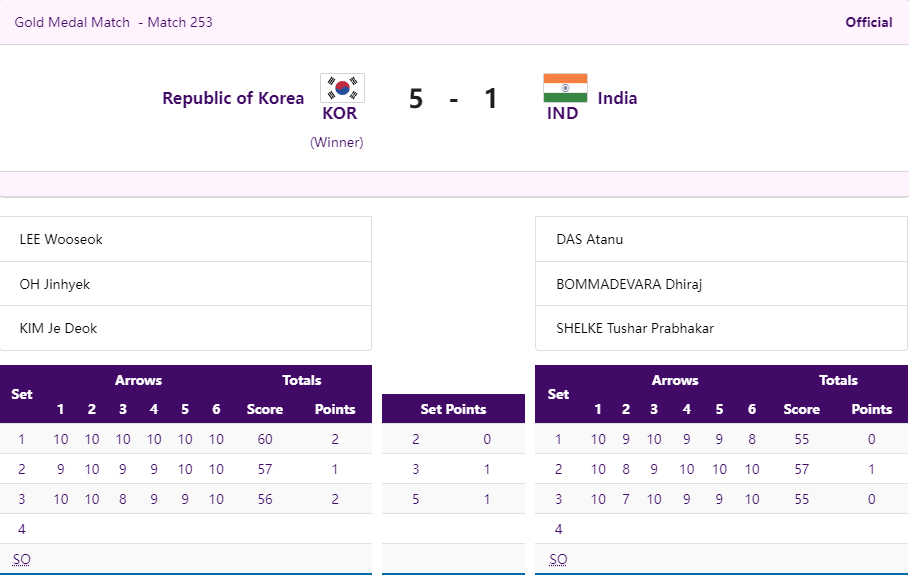Click the India flag icon
The width and height of the screenshot is (909, 576).
coord(565,88)
